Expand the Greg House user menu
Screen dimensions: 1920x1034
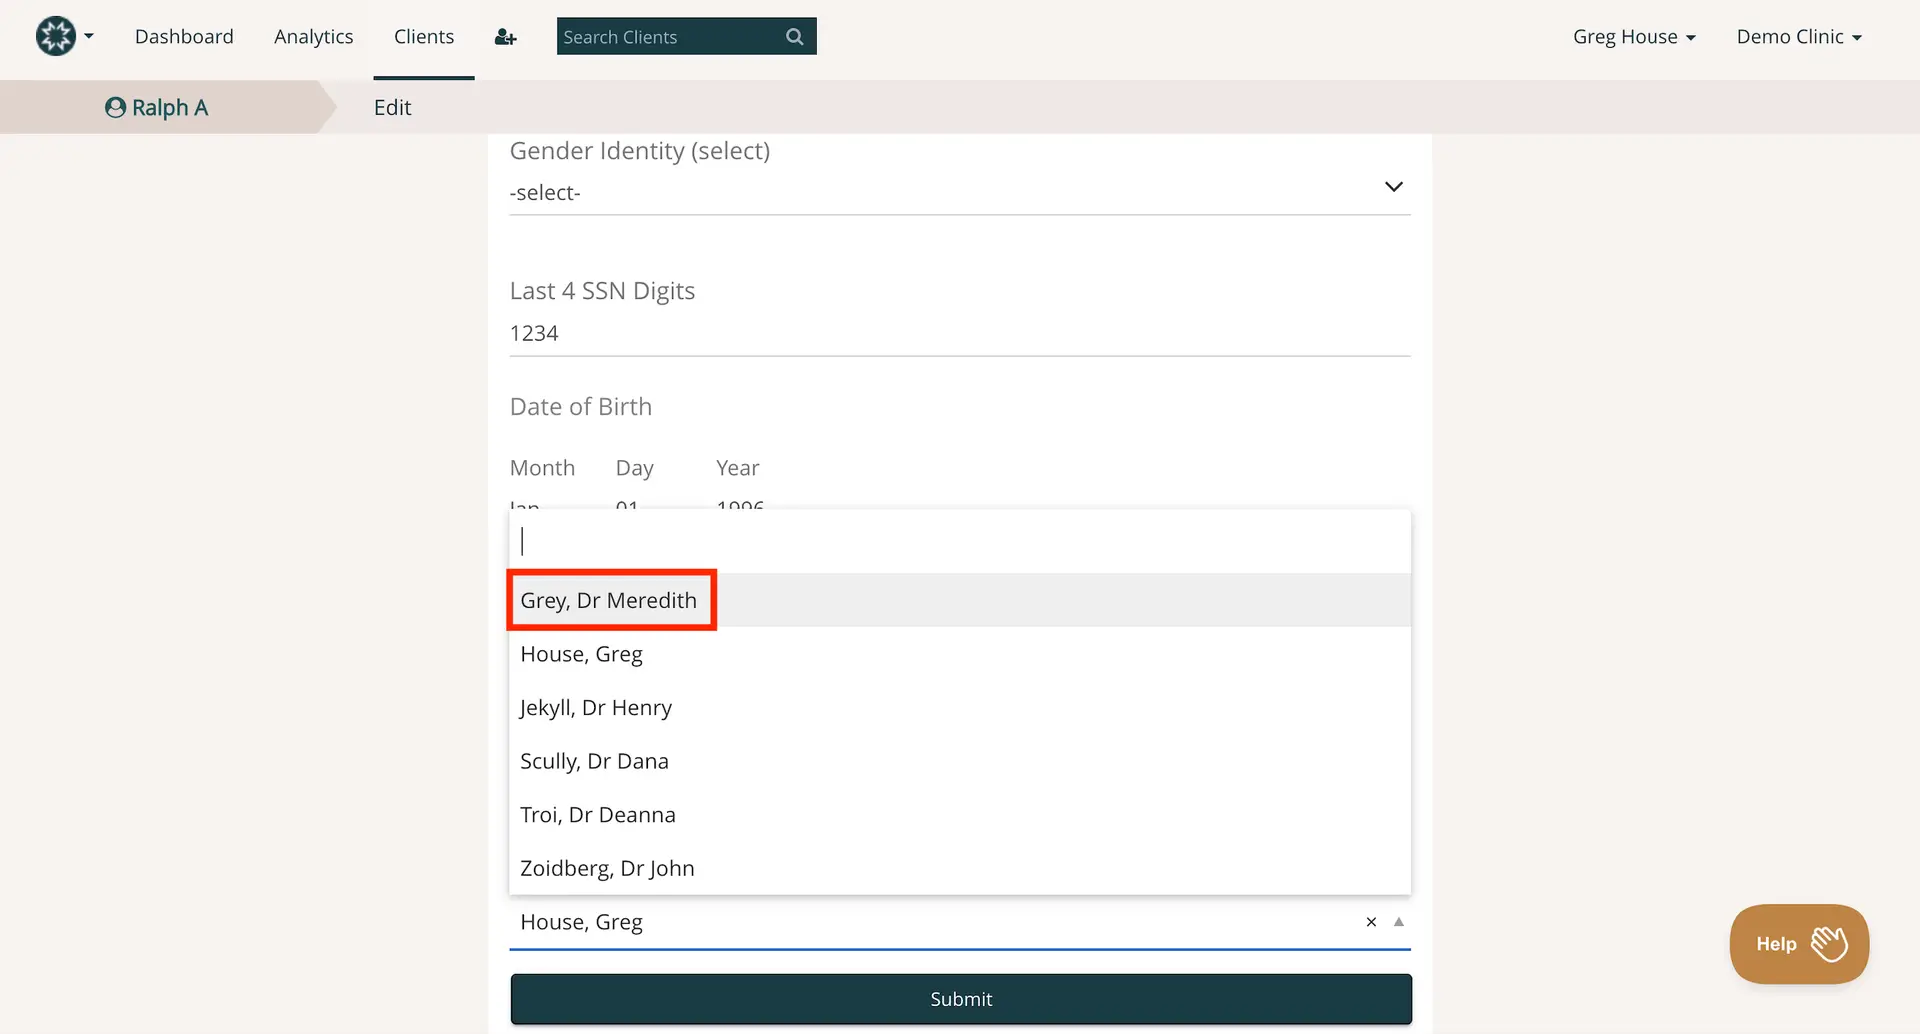point(1633,36)
